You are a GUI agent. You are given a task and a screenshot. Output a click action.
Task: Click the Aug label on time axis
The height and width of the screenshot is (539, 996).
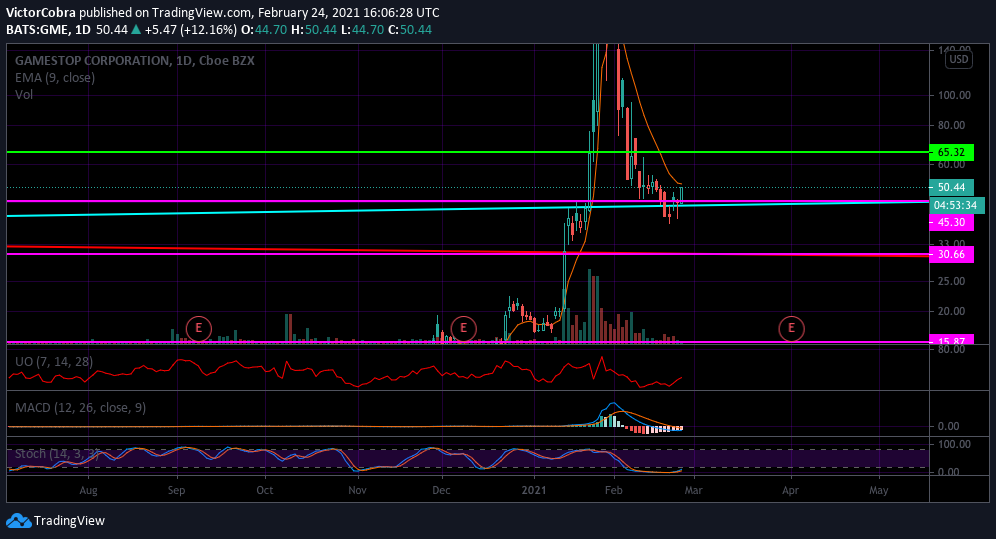88,490
